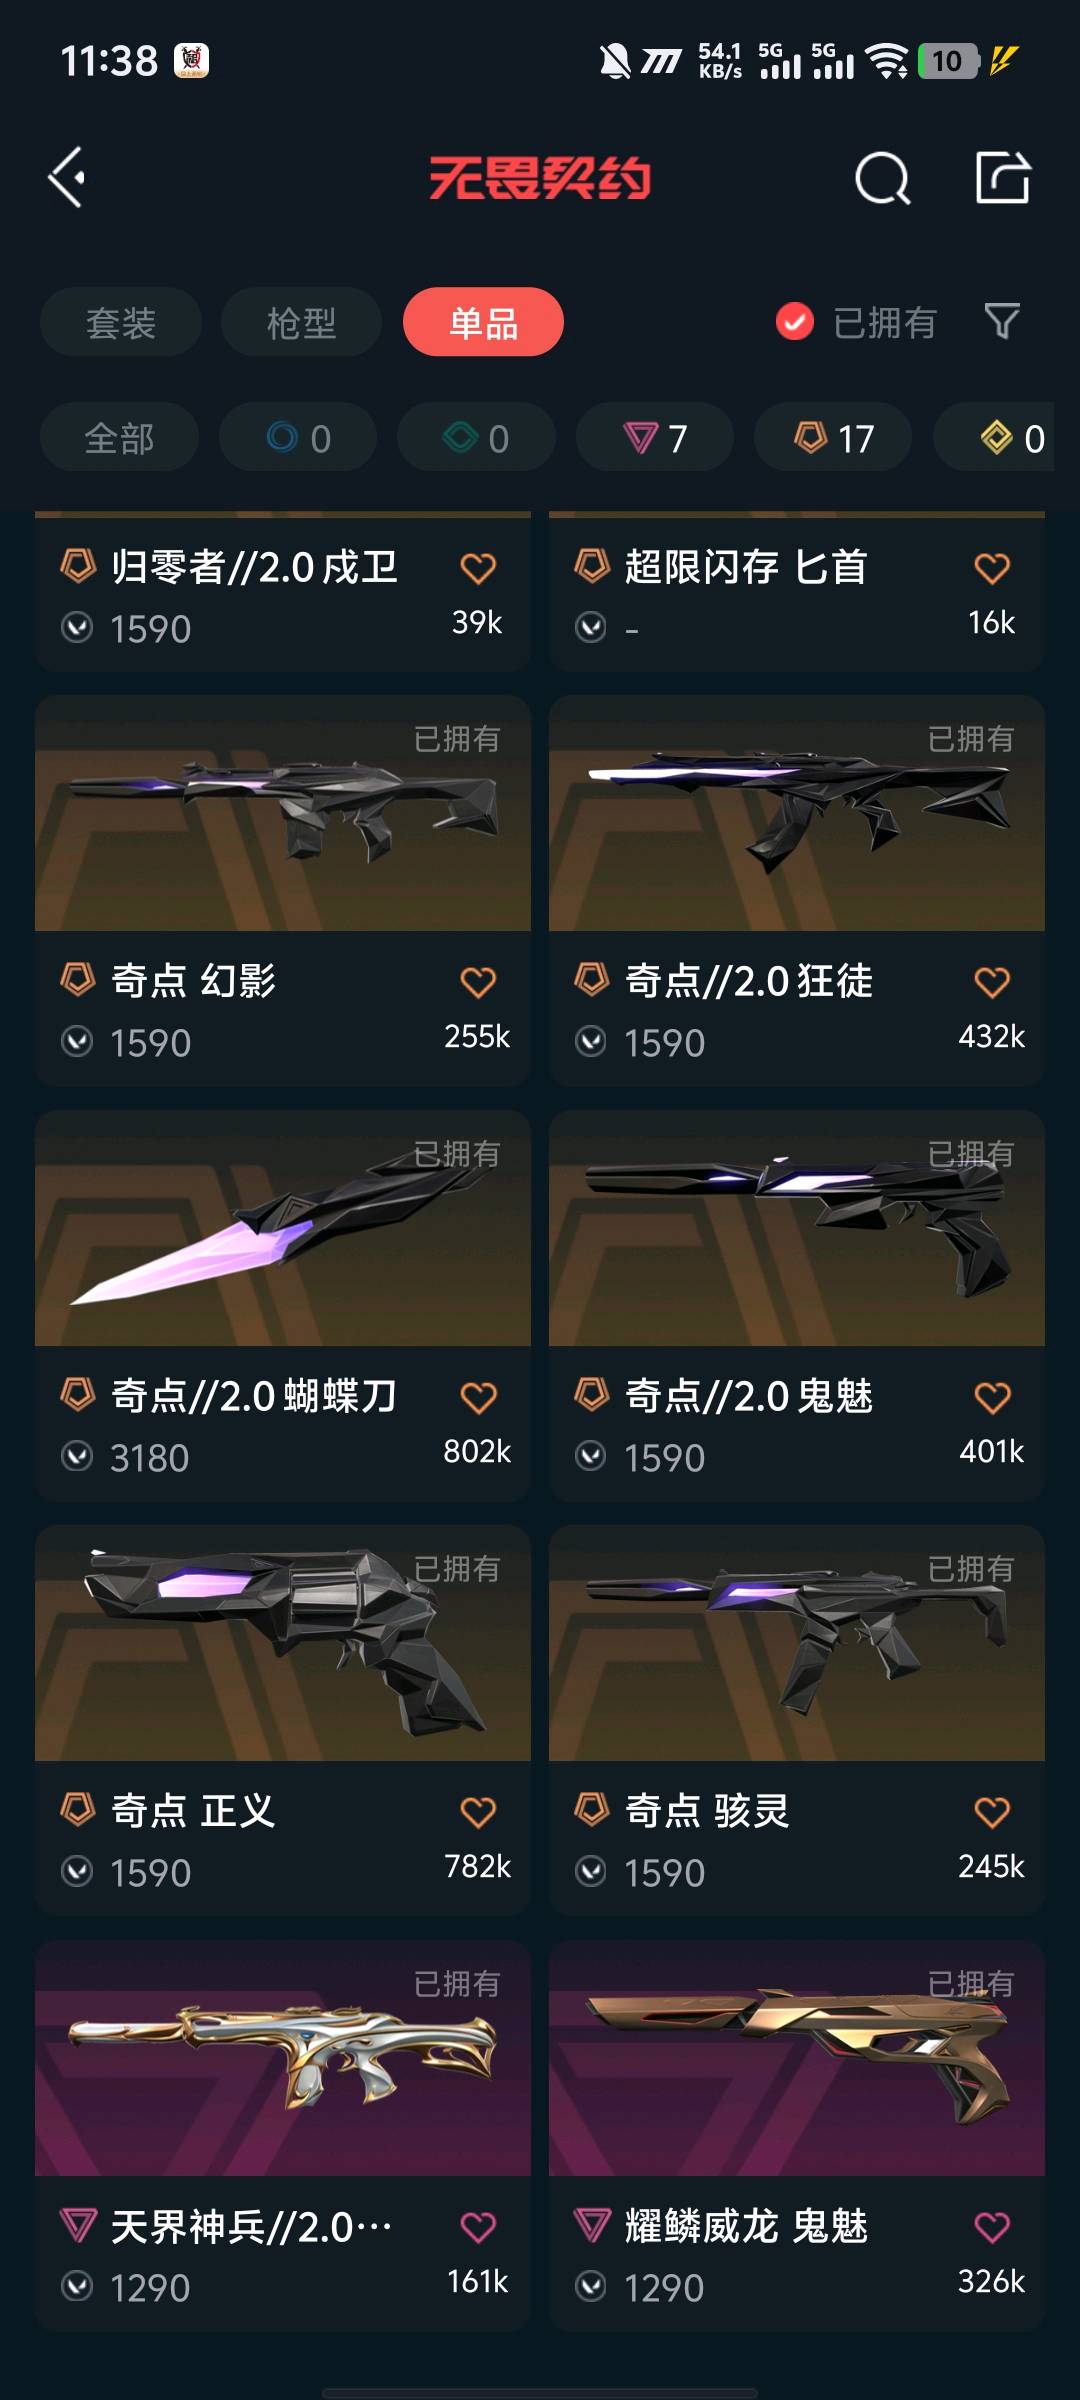Open the 奇点 骇灵 item name

click(x=707, y=1811)
